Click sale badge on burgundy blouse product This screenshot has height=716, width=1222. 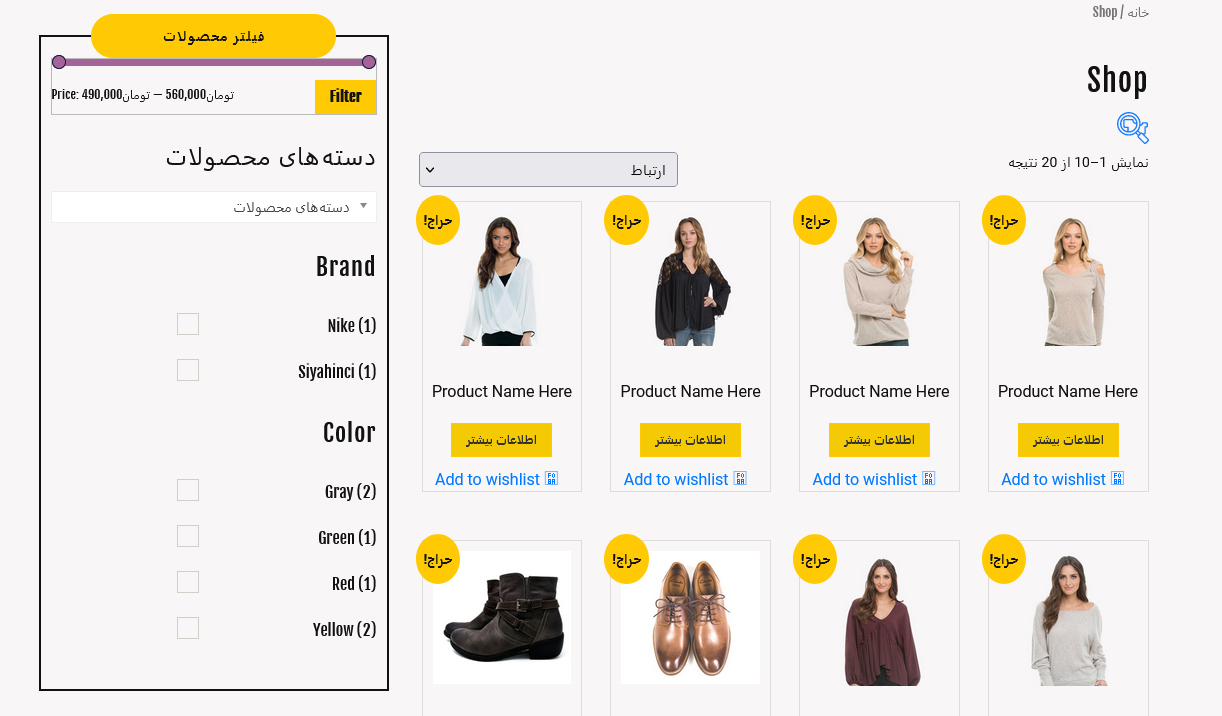click(815, 559)
